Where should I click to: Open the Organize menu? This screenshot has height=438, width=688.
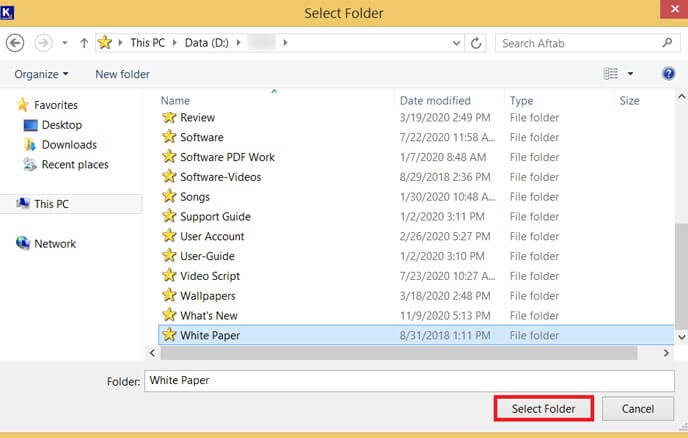[41, 74]
